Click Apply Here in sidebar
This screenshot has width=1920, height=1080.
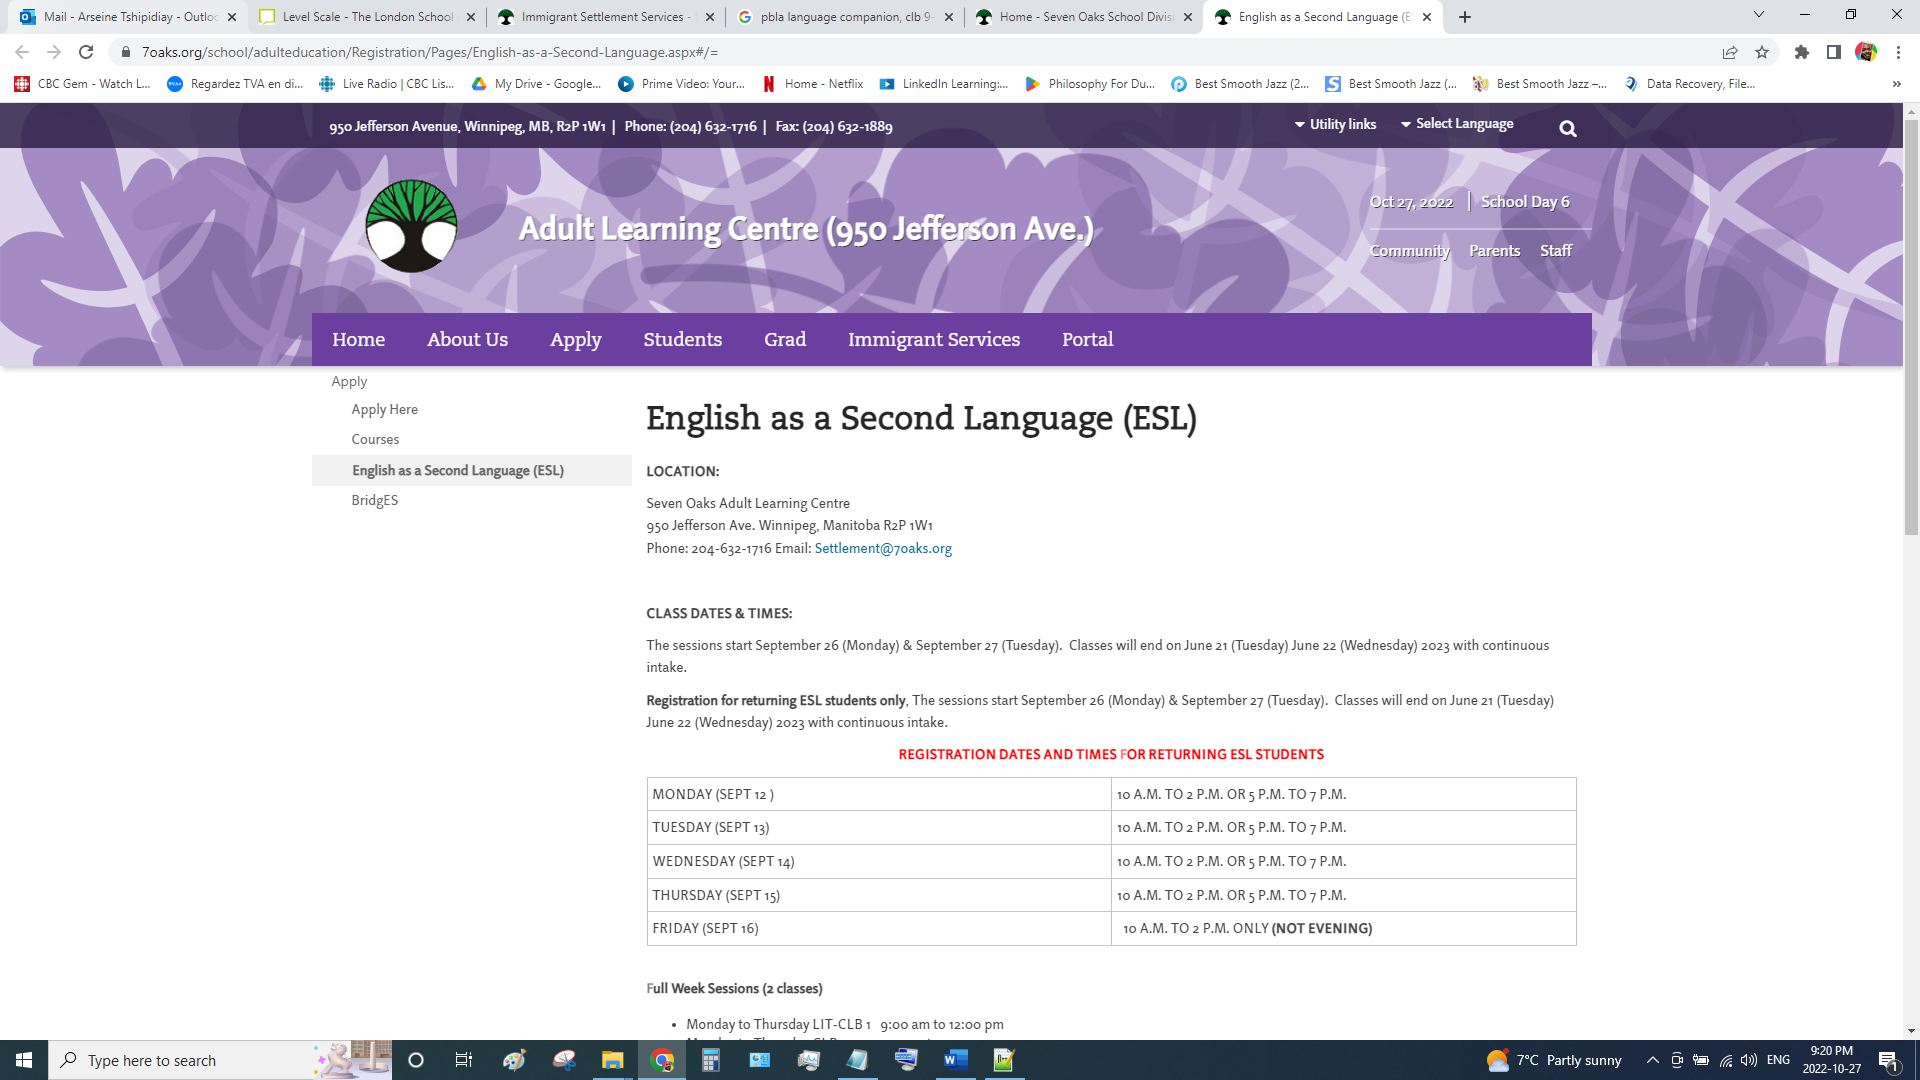(384, 409)
